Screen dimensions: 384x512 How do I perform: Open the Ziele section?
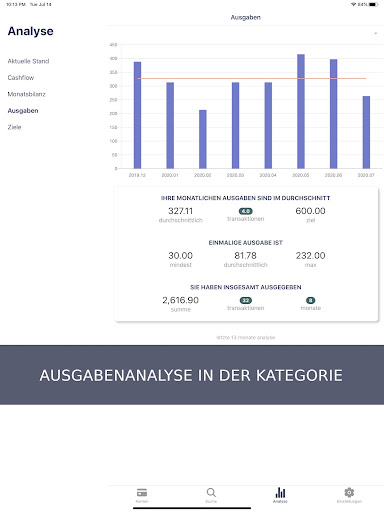(x=14, y=127)
